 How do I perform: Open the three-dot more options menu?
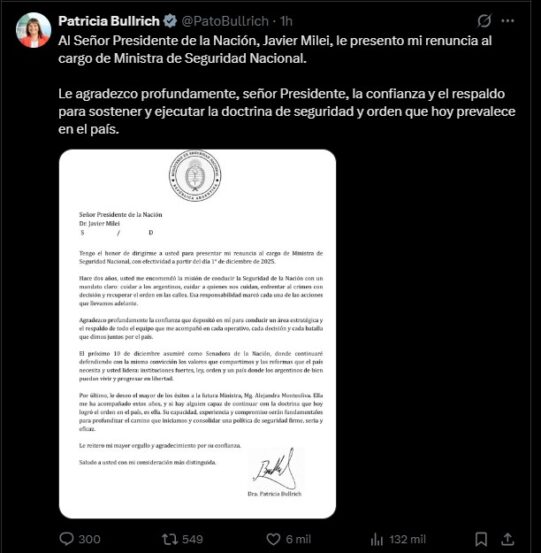(508, 21)
